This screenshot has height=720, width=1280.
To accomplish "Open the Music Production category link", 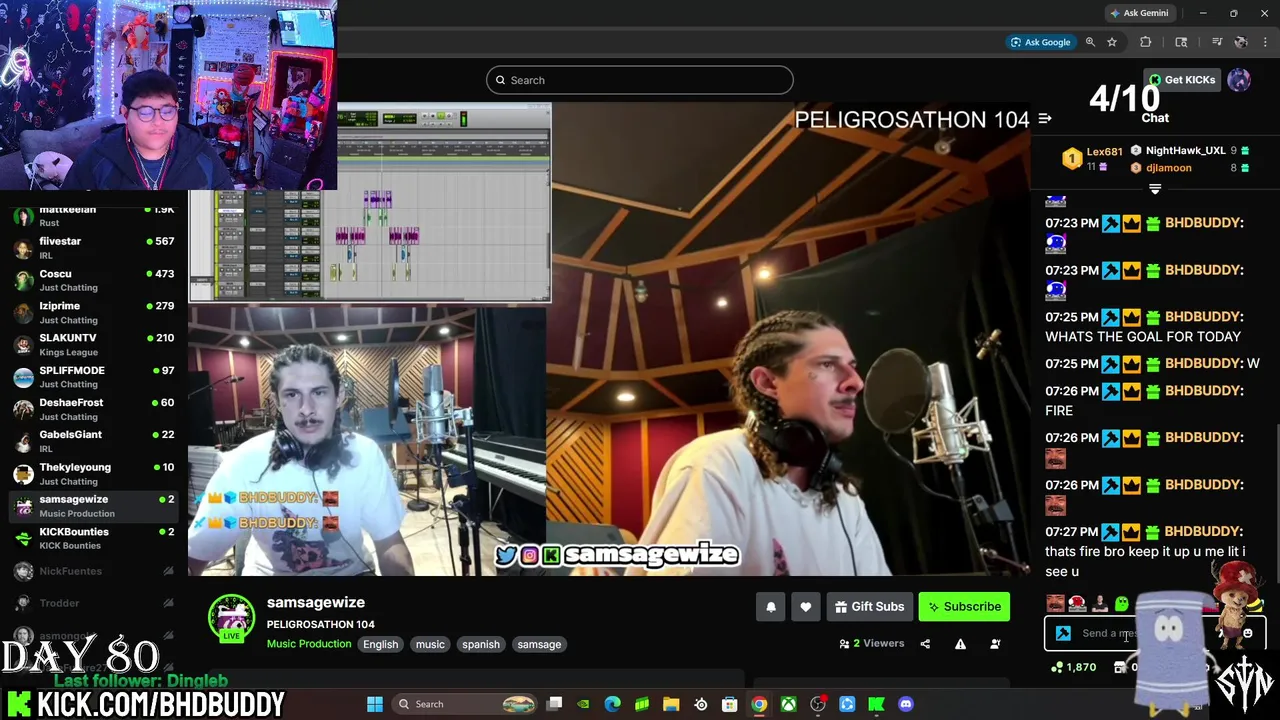I will [309, 644].
